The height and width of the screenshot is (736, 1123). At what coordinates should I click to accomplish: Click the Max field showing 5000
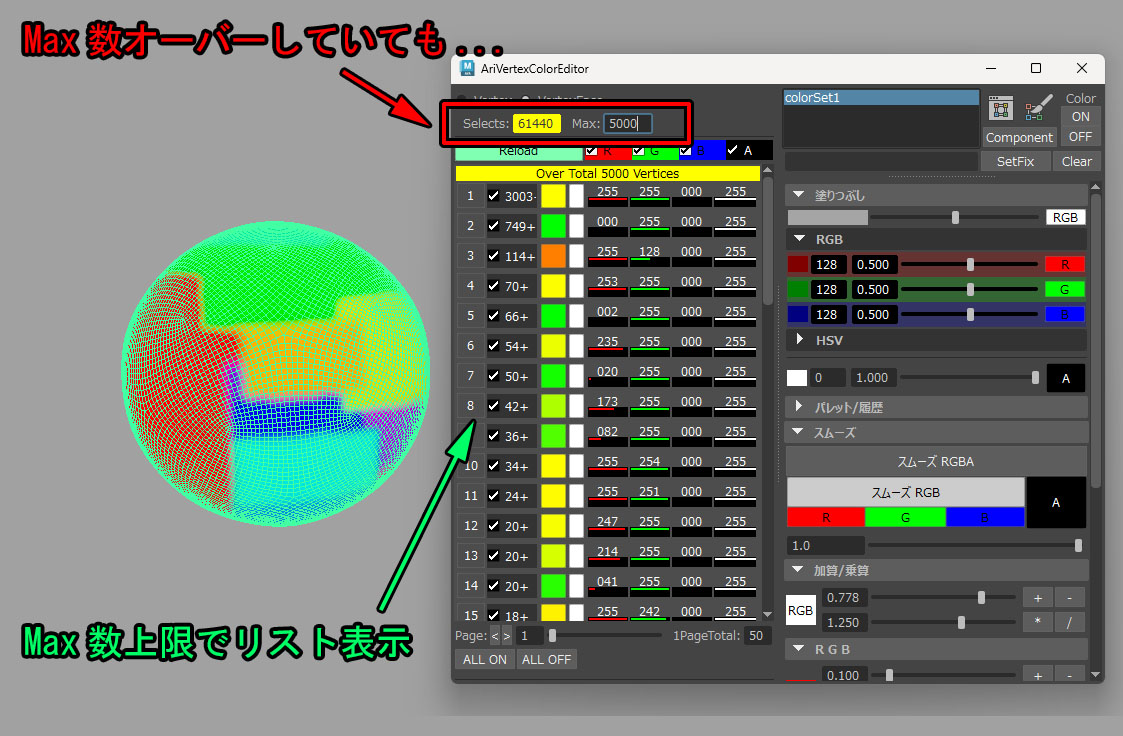[627, 123]
